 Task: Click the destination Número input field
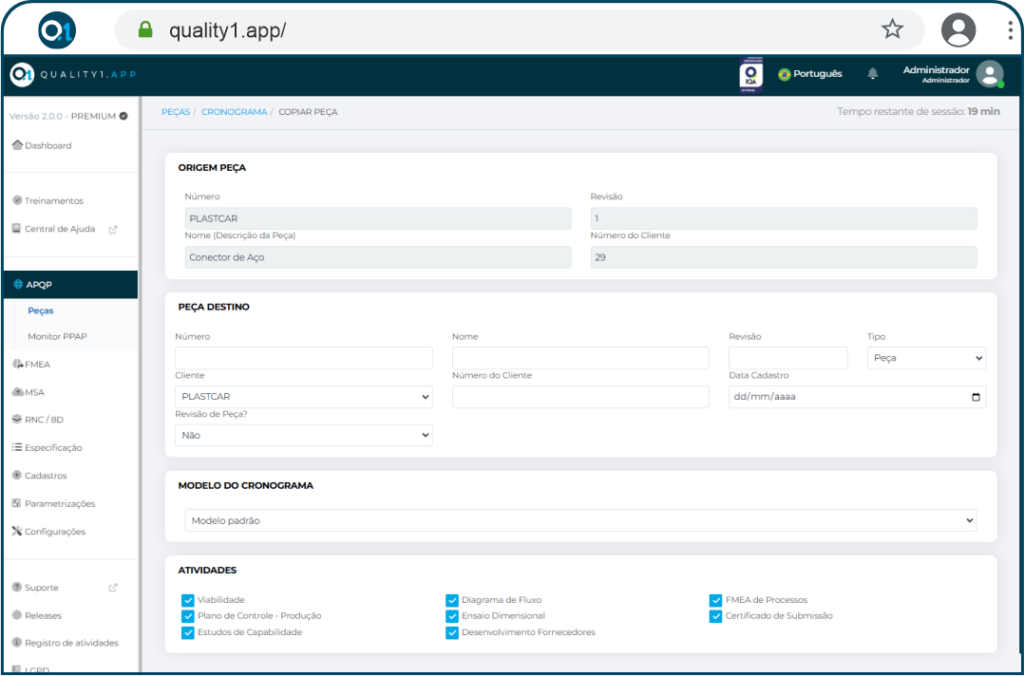click(x=304, y=358)
